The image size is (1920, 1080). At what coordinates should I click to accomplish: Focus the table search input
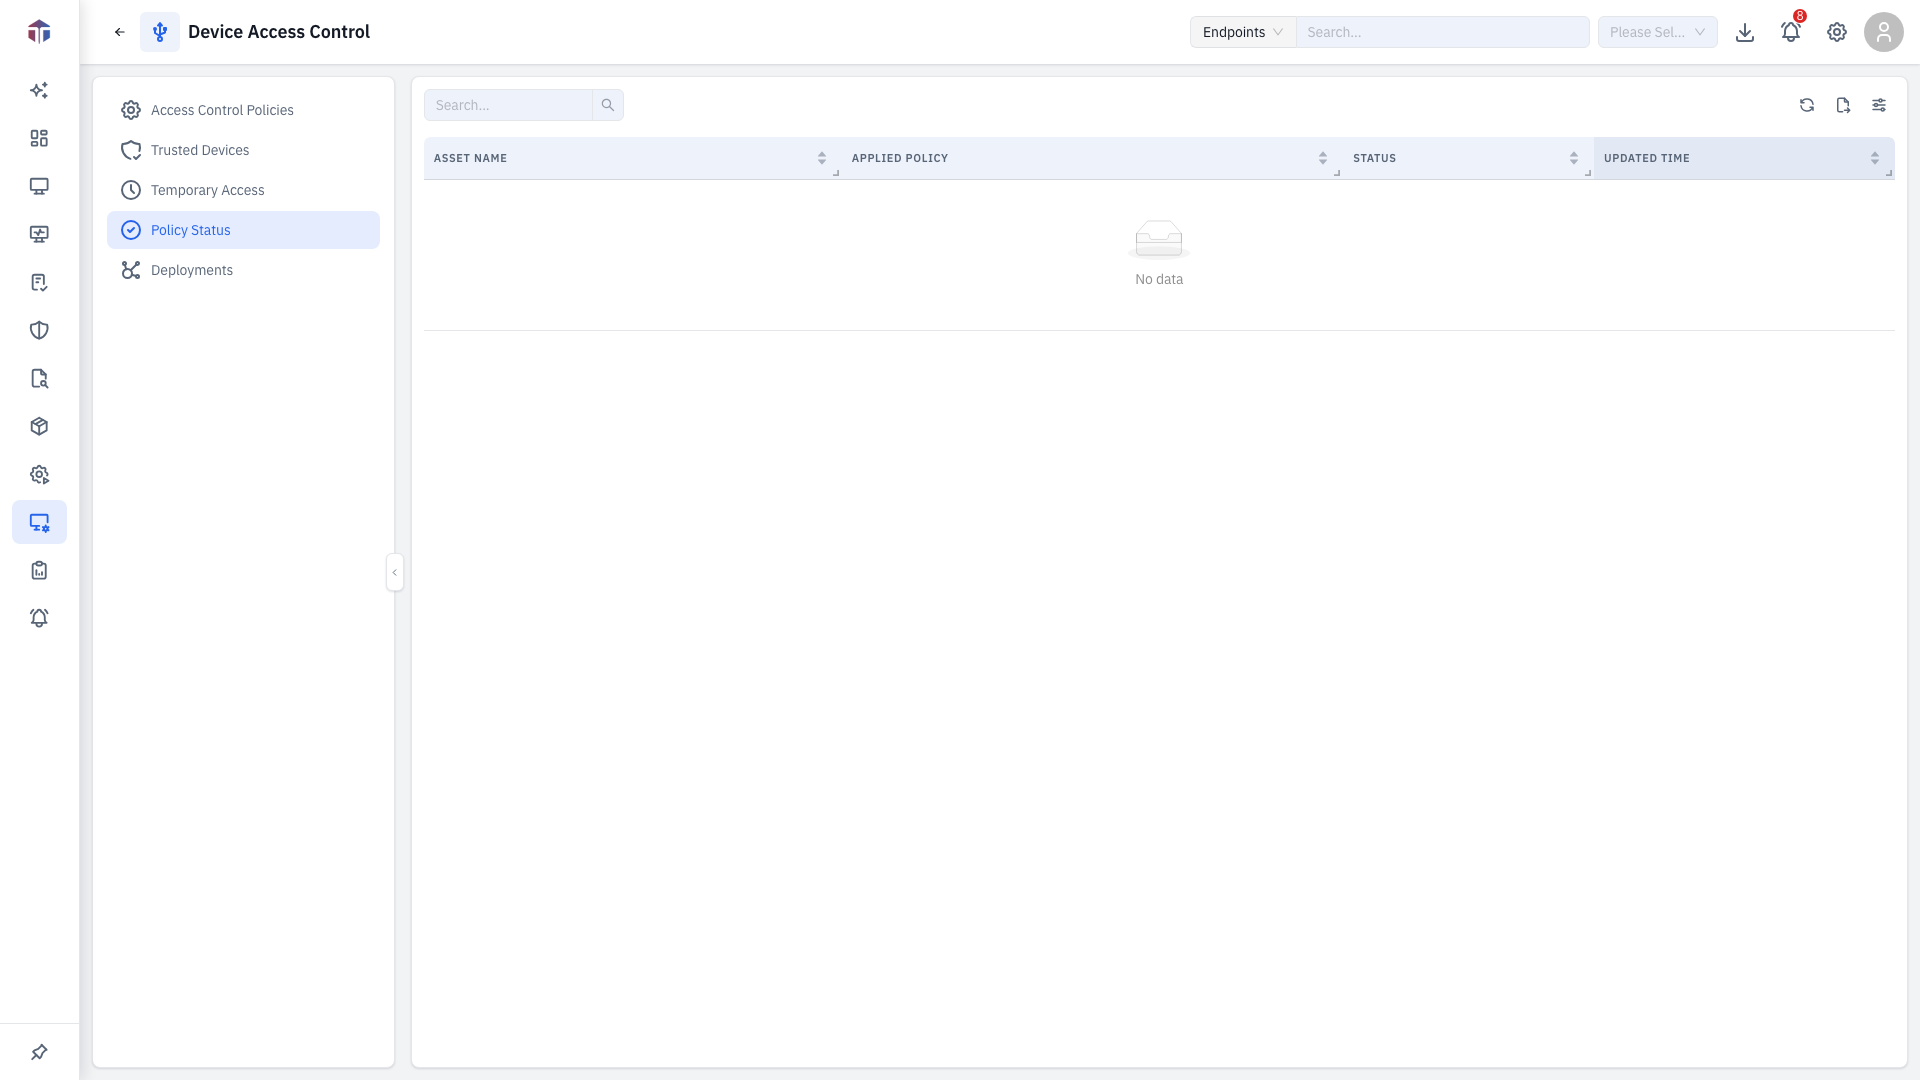pos(508,105)
